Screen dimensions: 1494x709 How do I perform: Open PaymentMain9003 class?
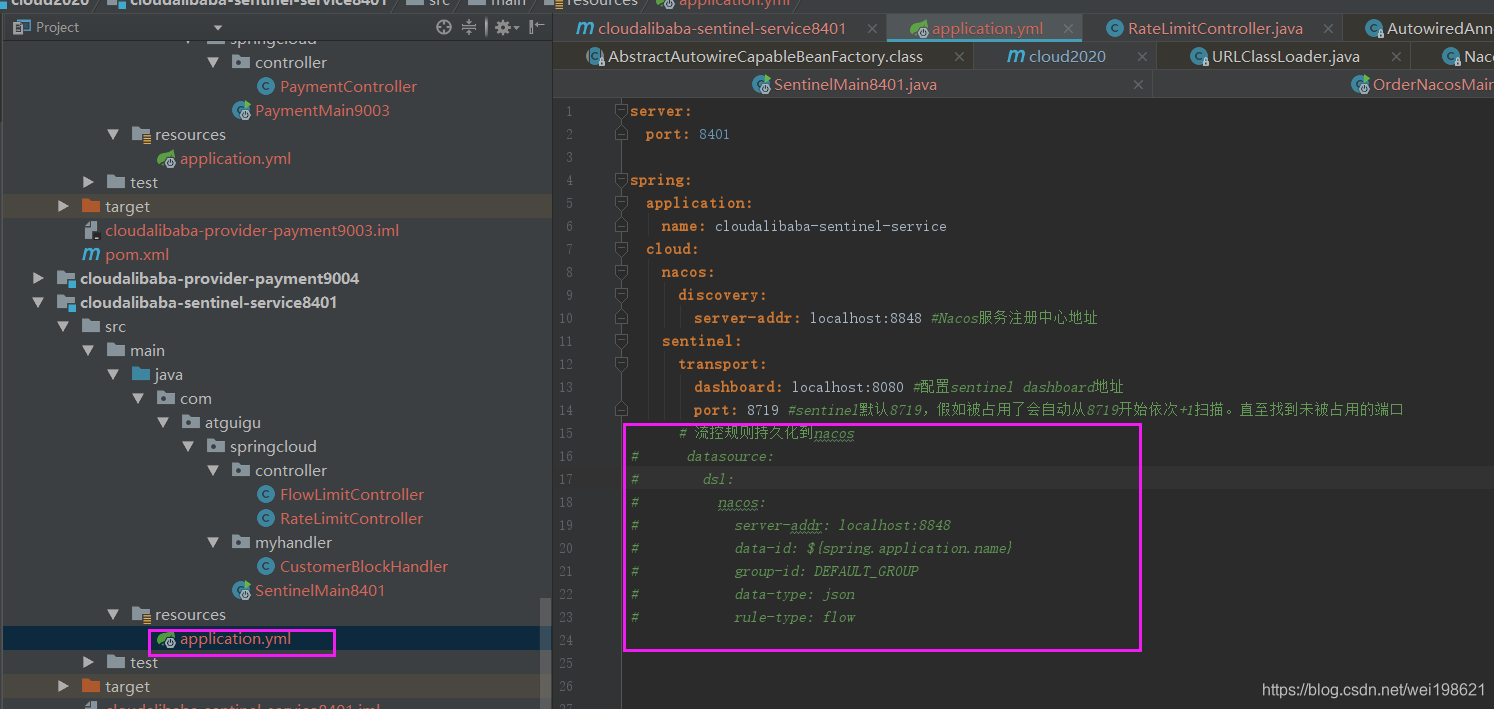pyautogui.click(x=322, y=110)
